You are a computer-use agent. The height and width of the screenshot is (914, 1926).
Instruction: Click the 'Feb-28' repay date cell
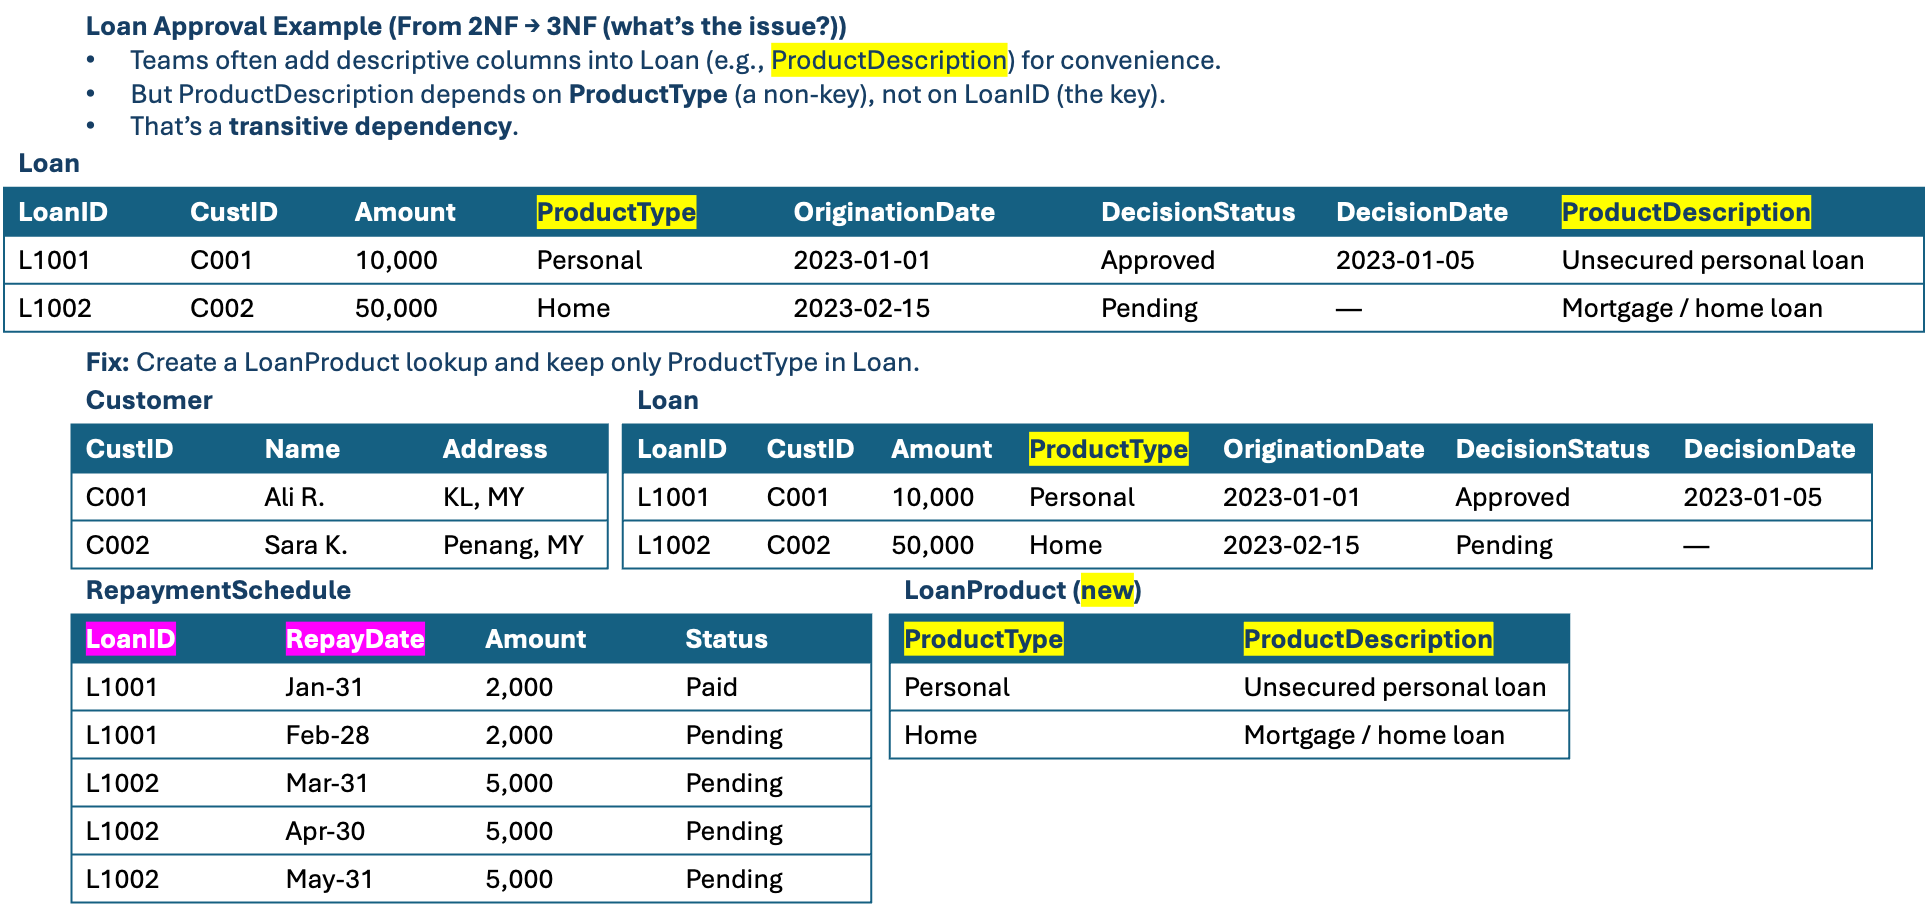coord(327,735)
